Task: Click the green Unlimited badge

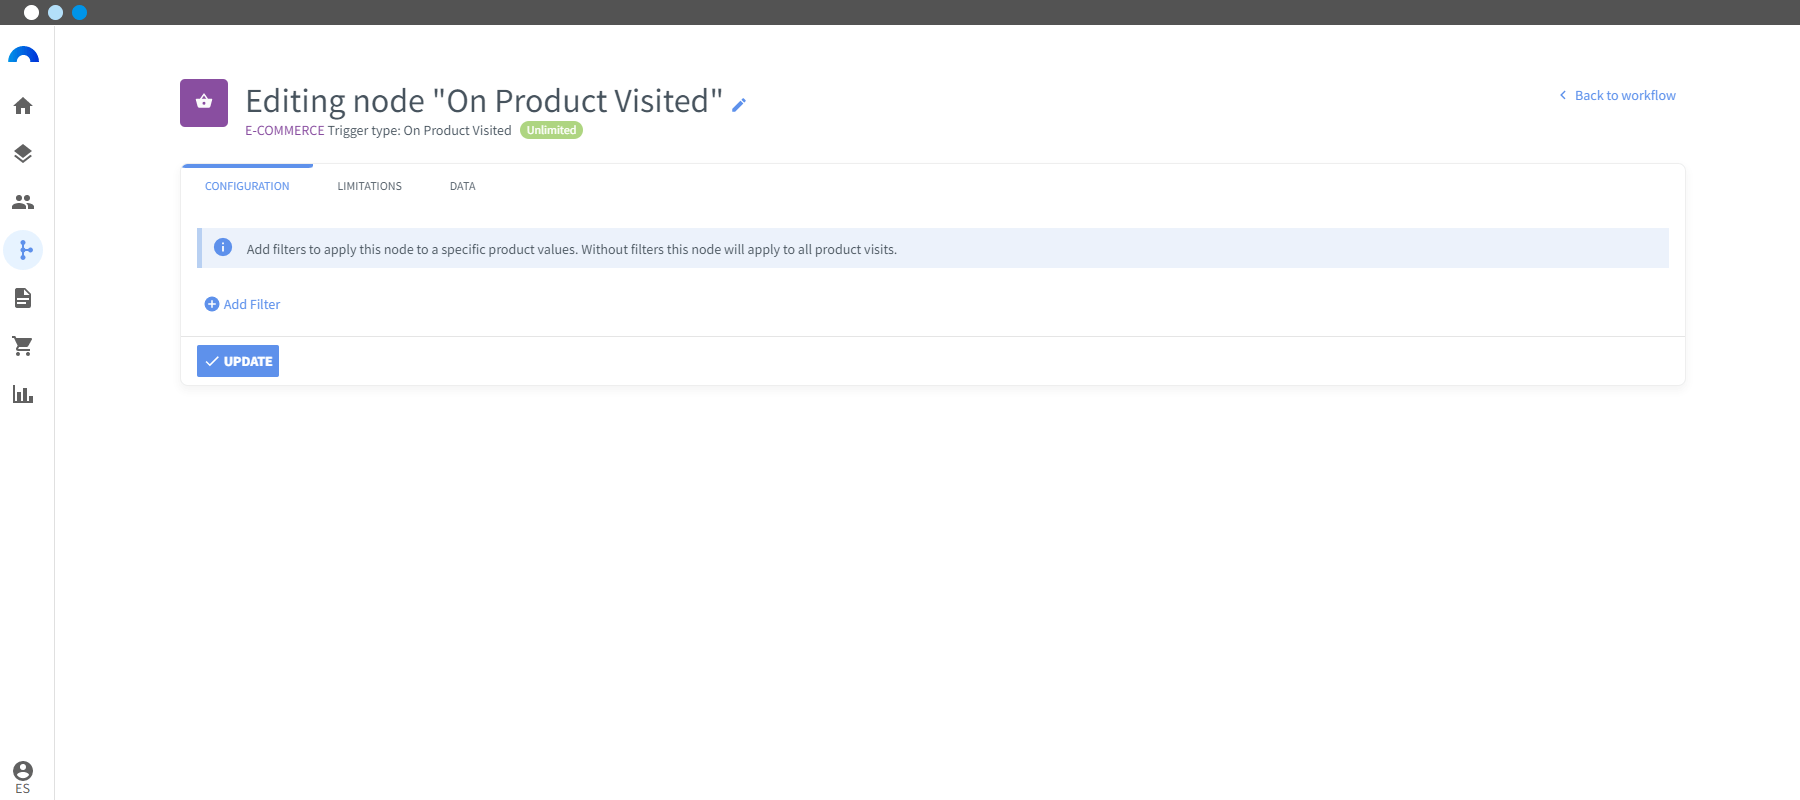Action: click(551, 130)
